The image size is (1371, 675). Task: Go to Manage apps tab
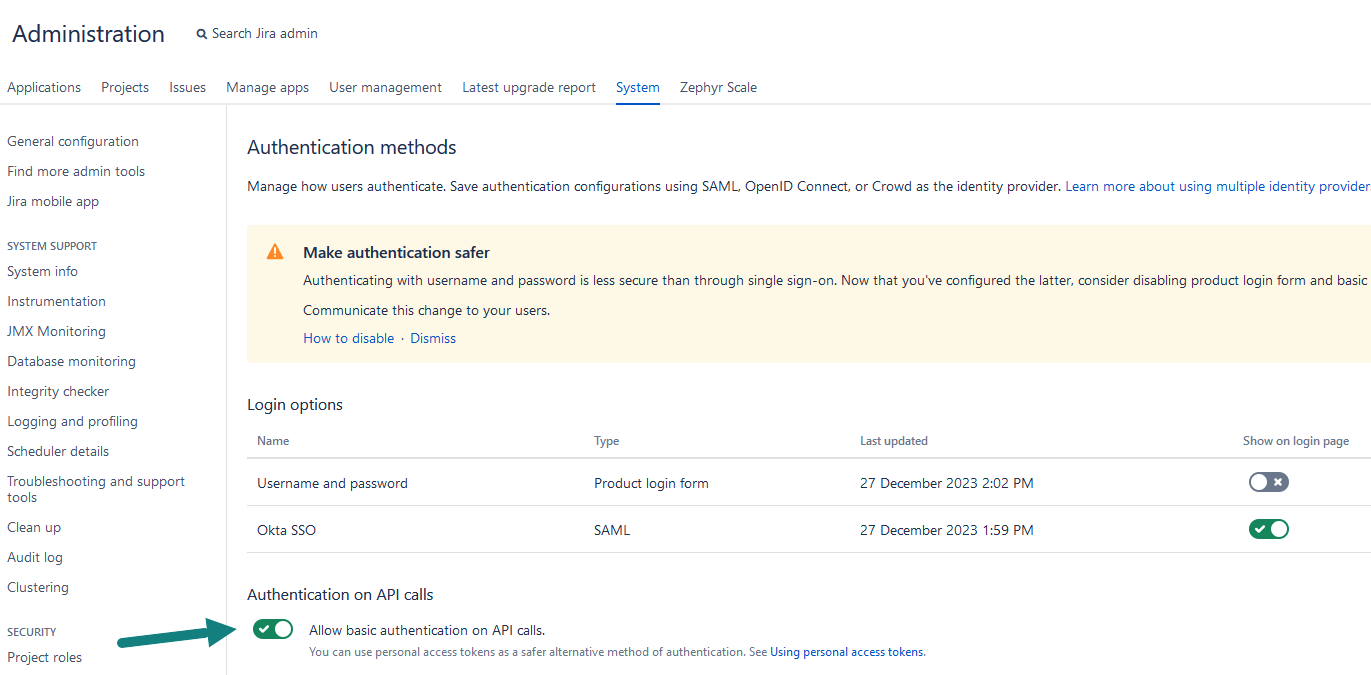coord(267,88)
